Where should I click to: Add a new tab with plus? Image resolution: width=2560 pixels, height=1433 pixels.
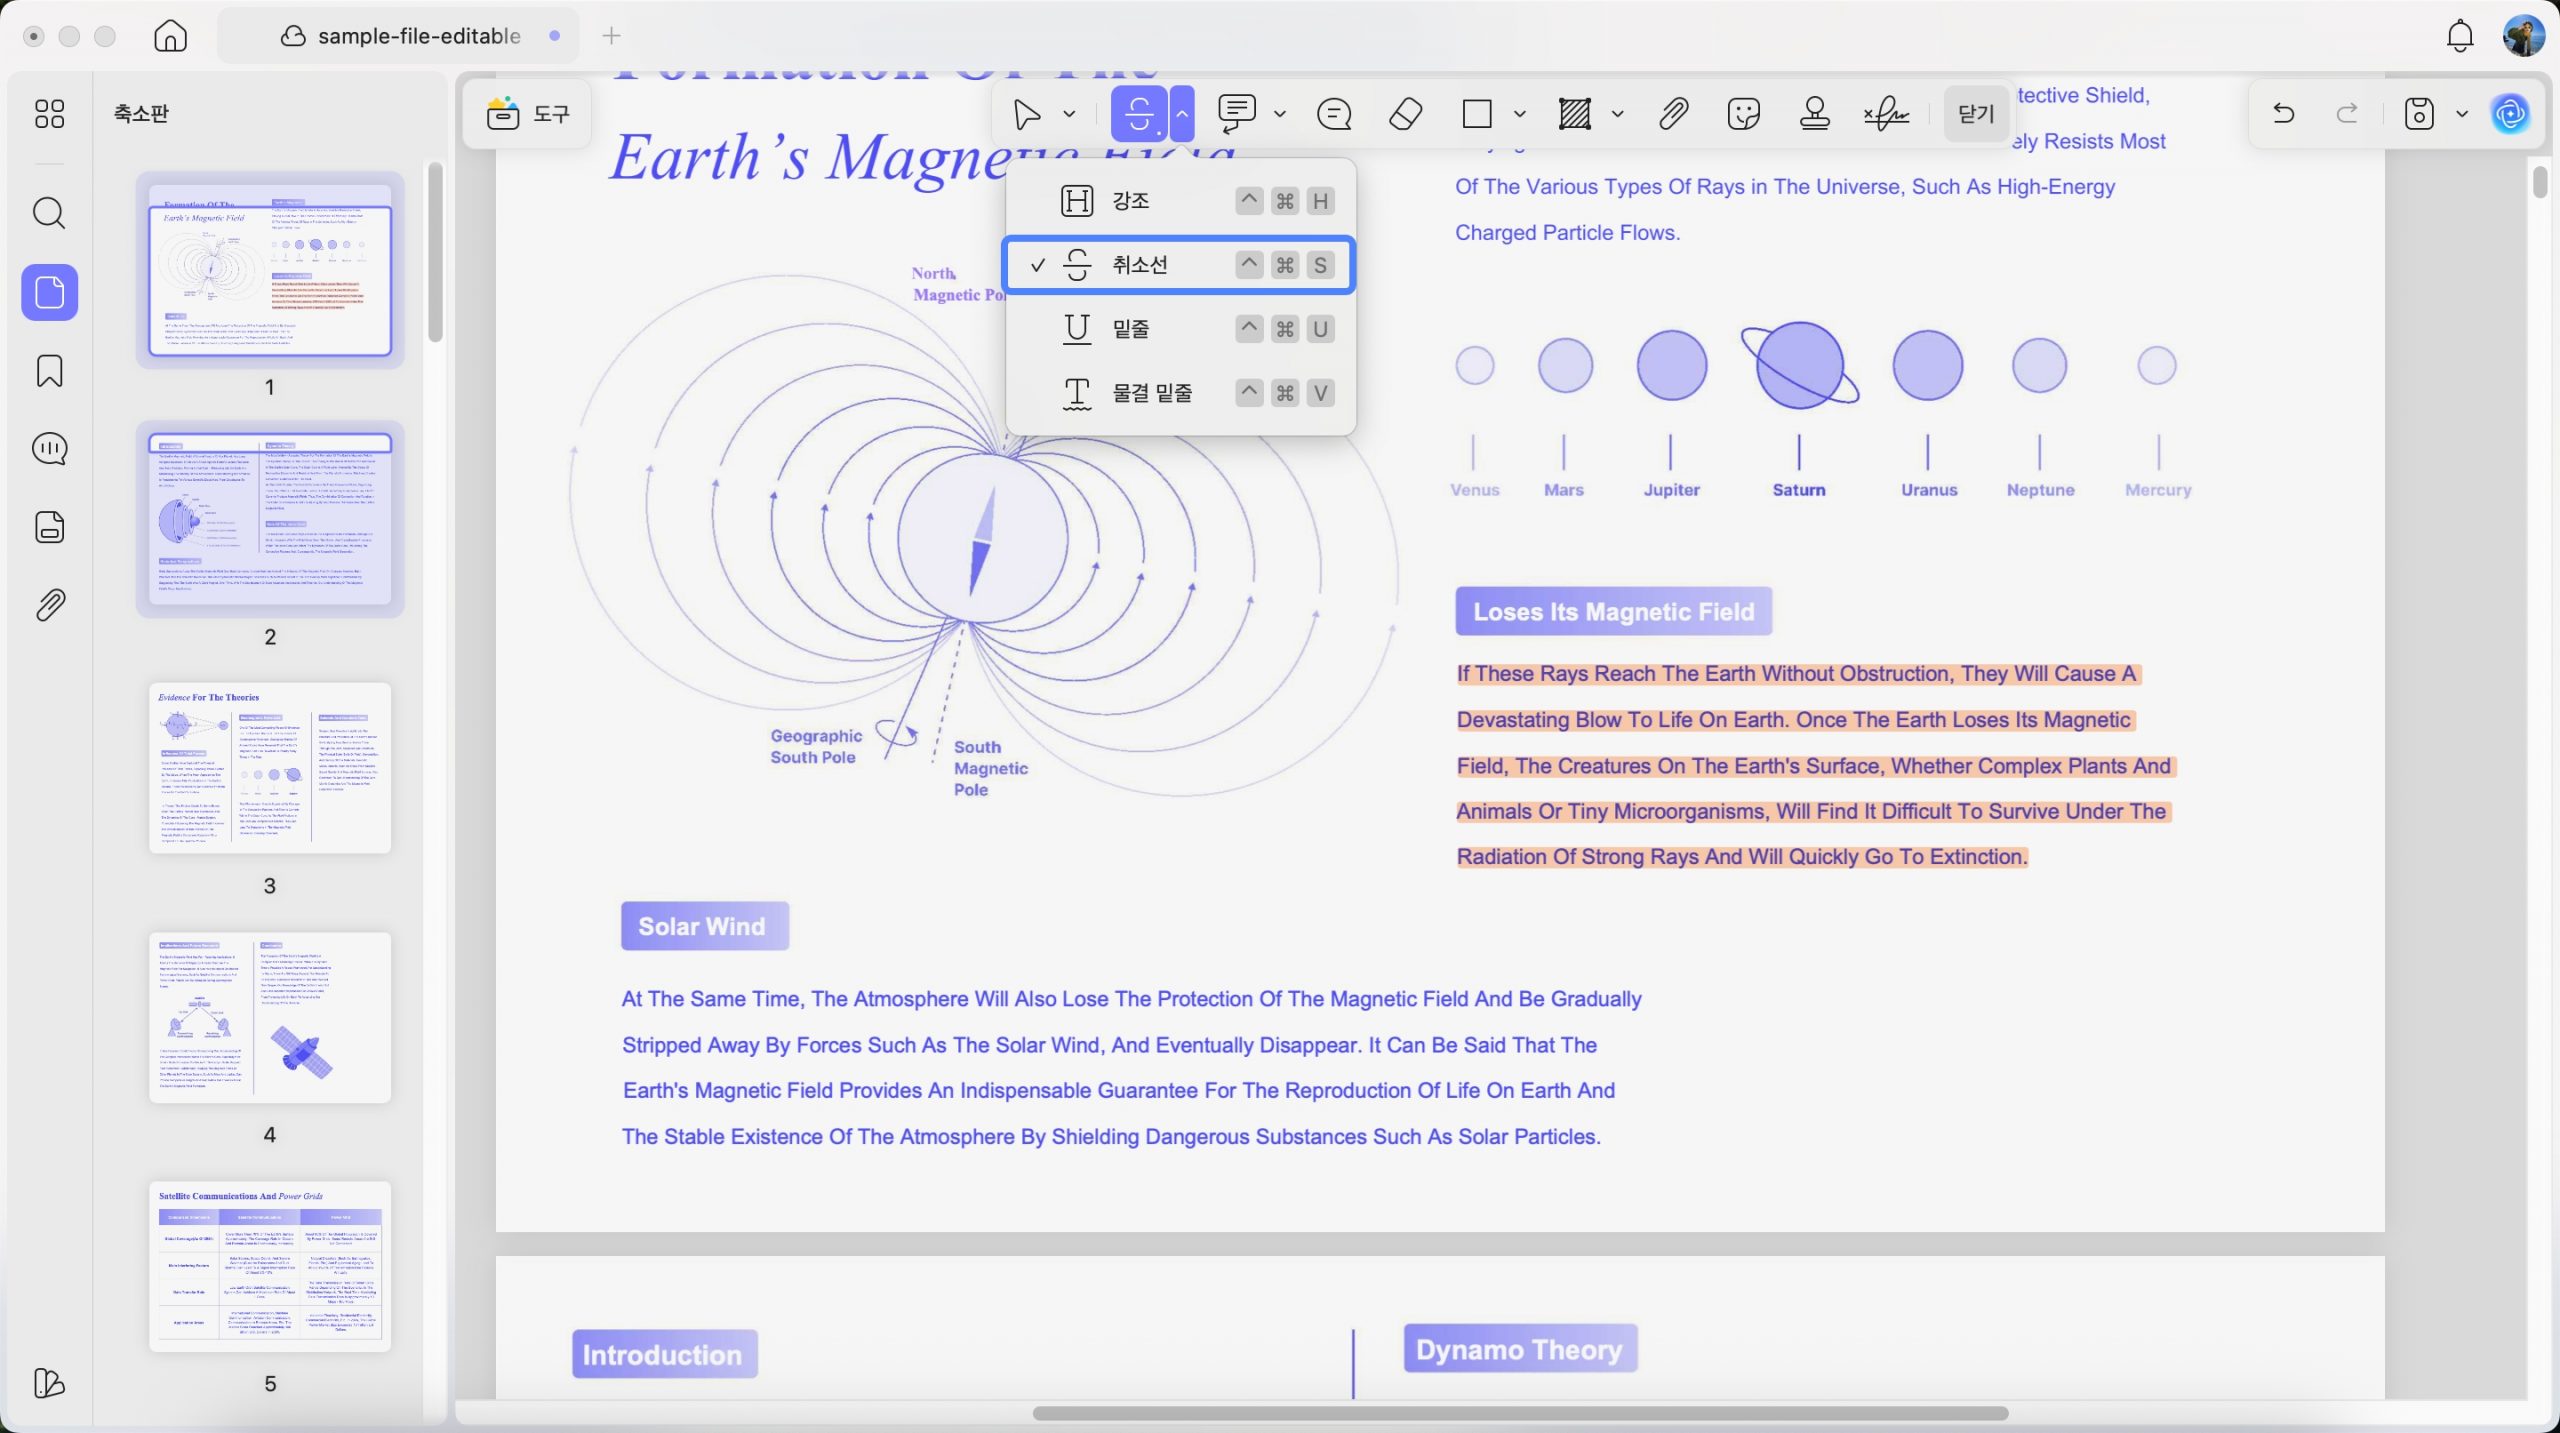click(612, 36)
